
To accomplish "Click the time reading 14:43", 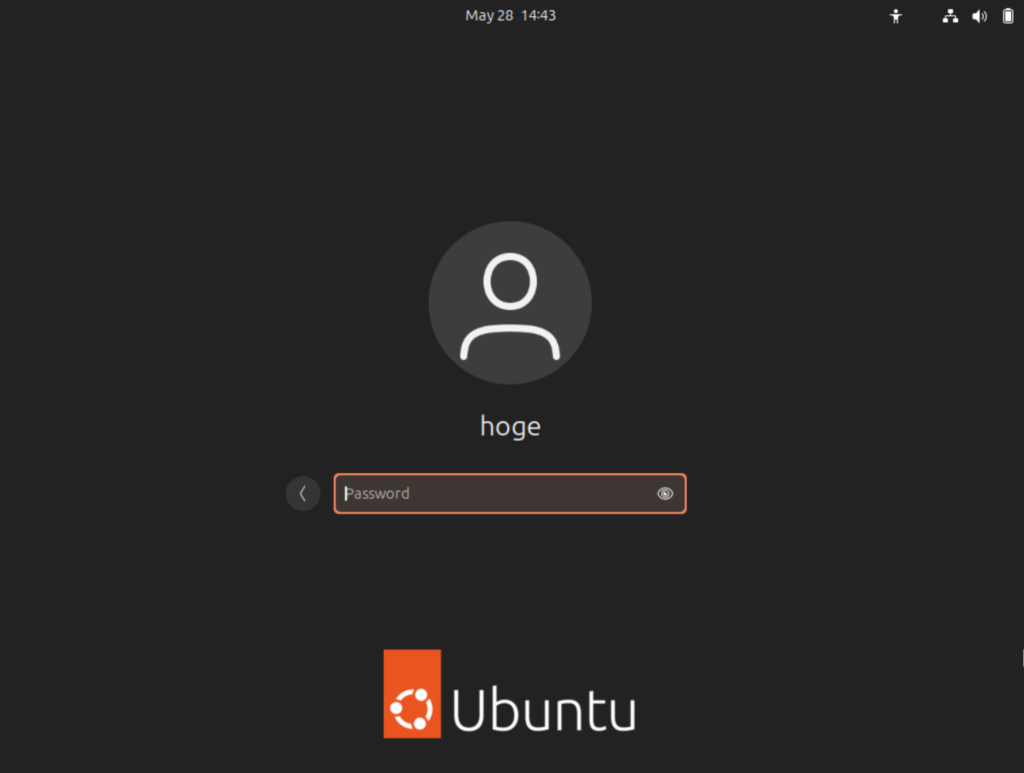I will [538, 16].
